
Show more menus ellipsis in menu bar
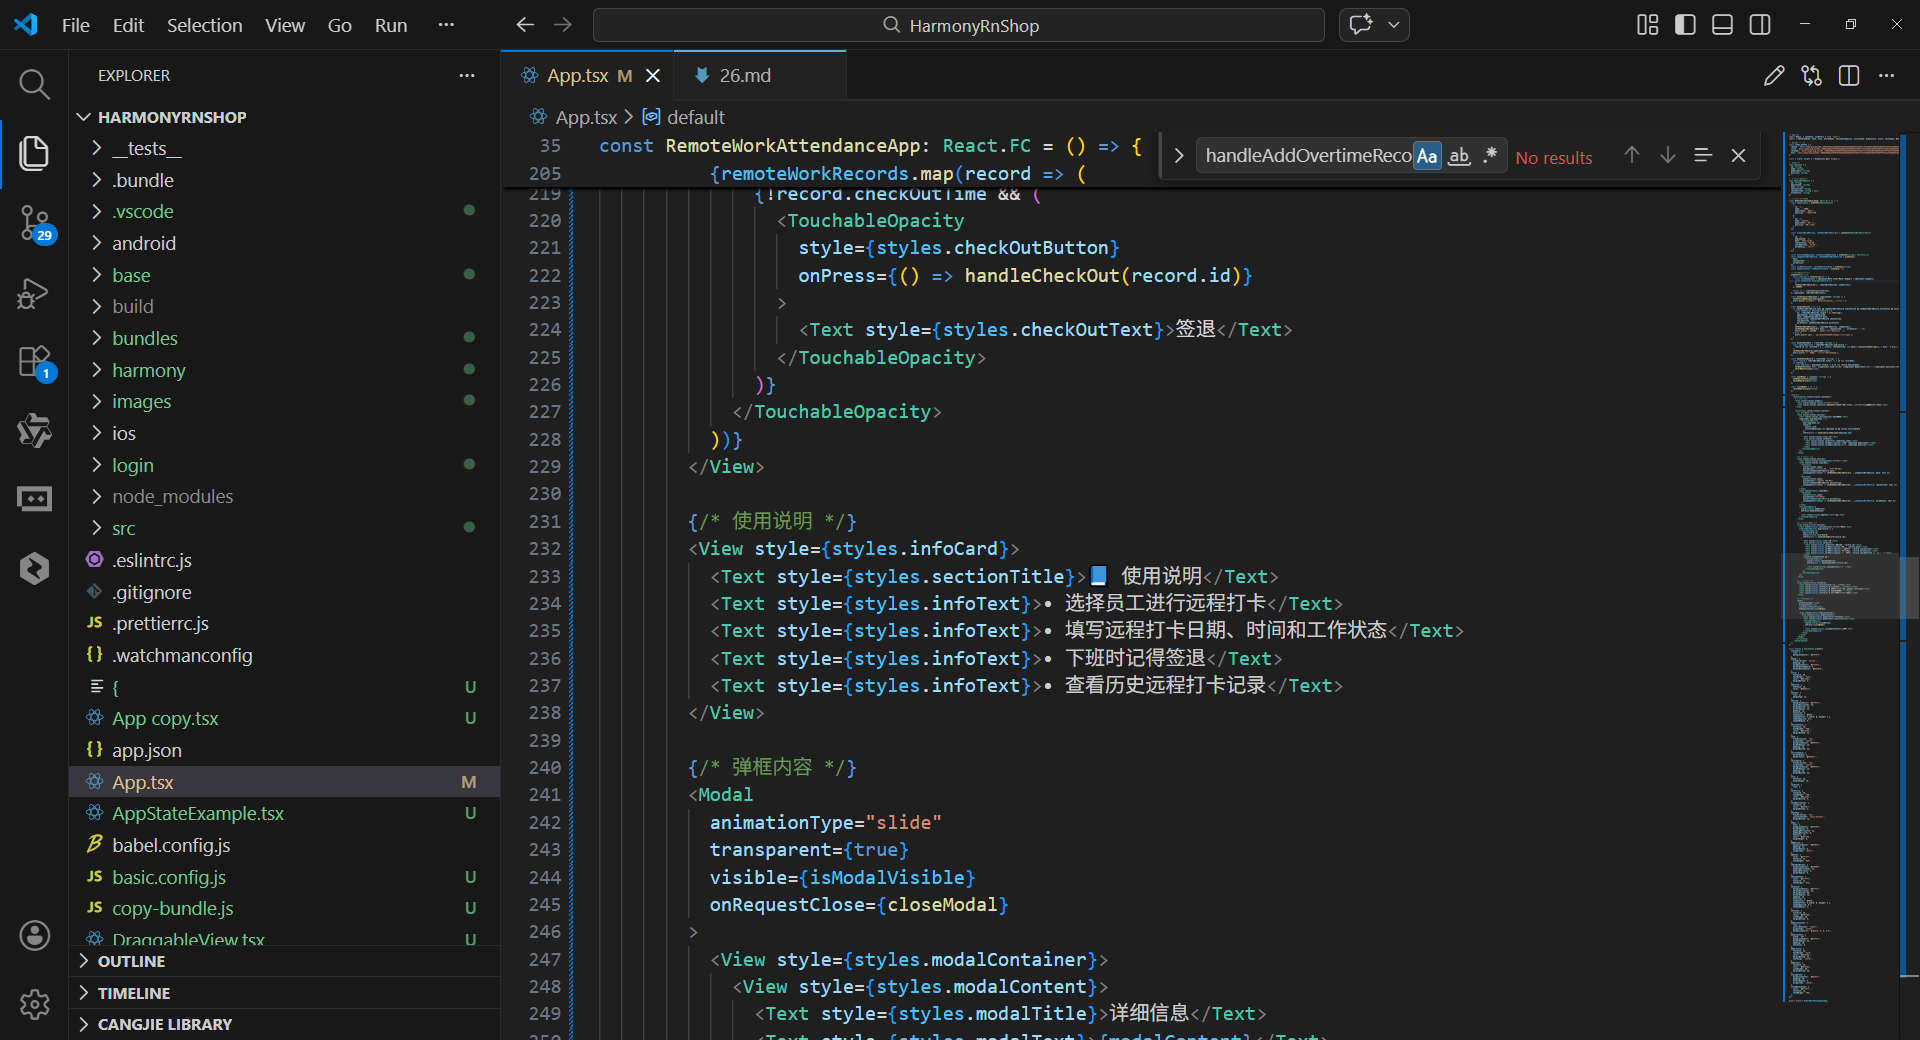point(446,25)
